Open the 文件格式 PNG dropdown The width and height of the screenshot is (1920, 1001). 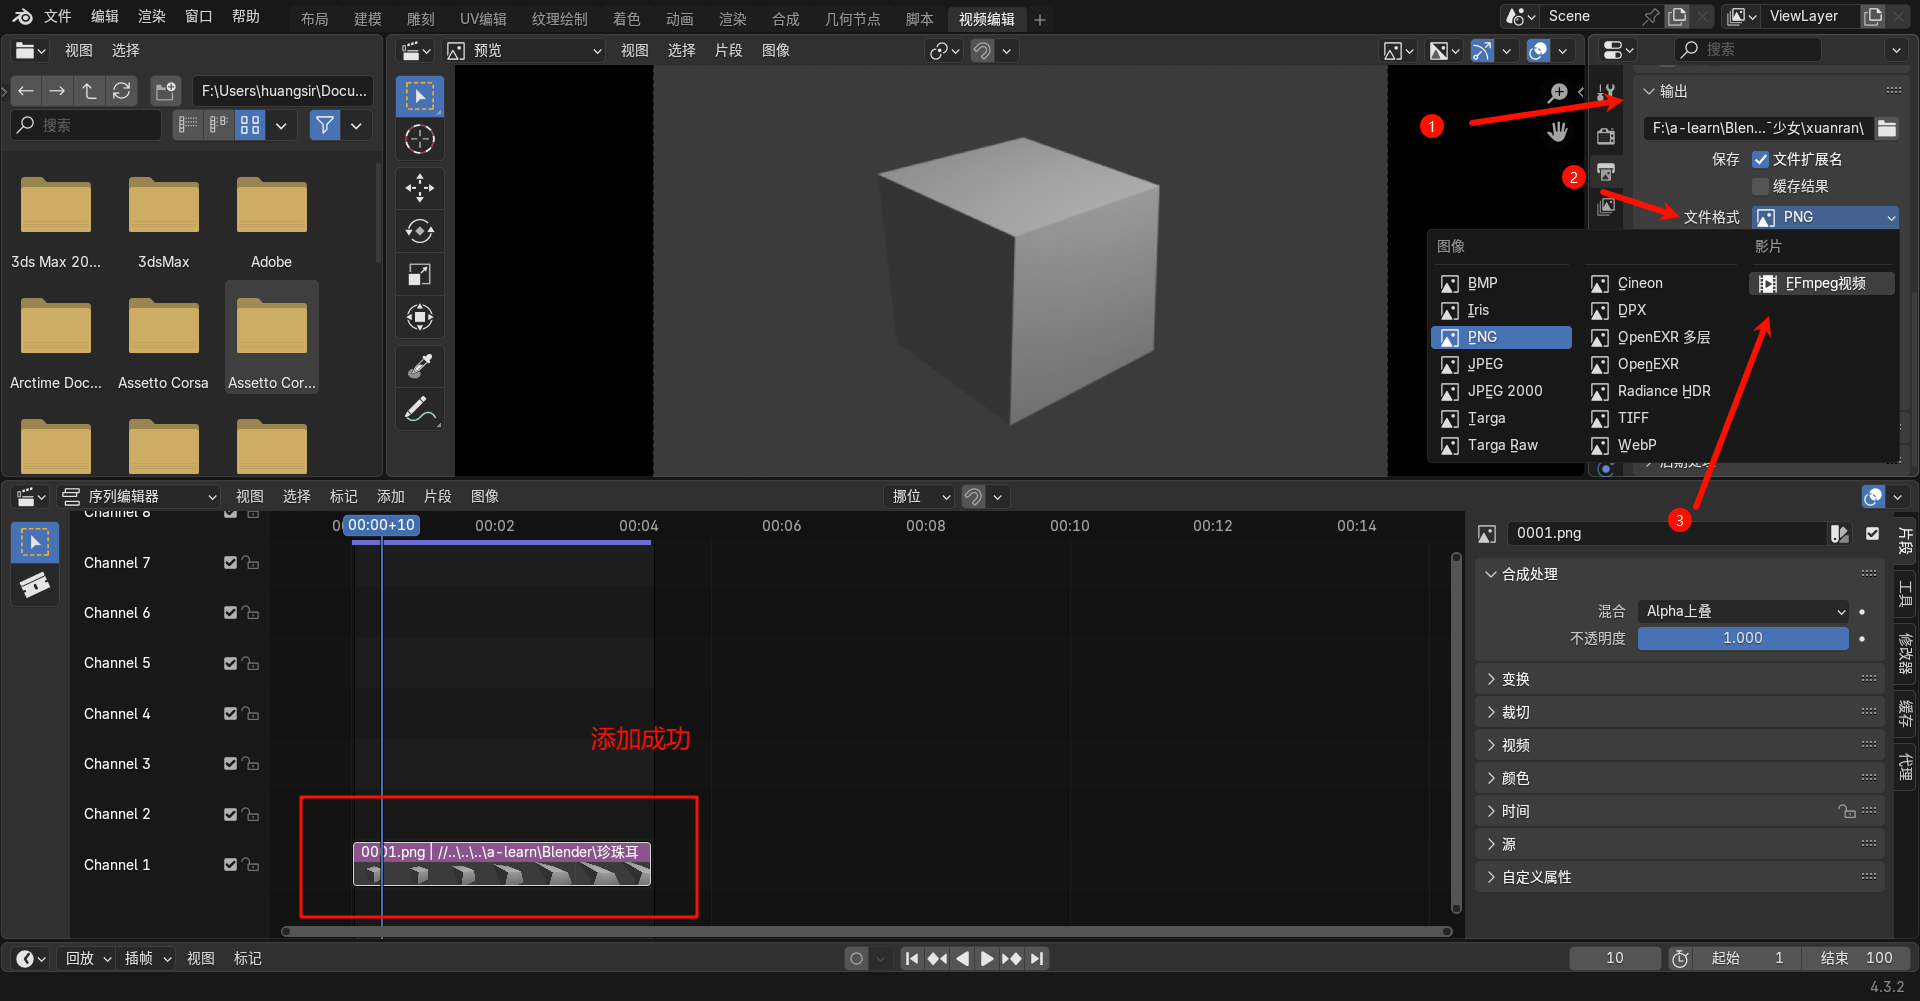tap(1825, 217)
